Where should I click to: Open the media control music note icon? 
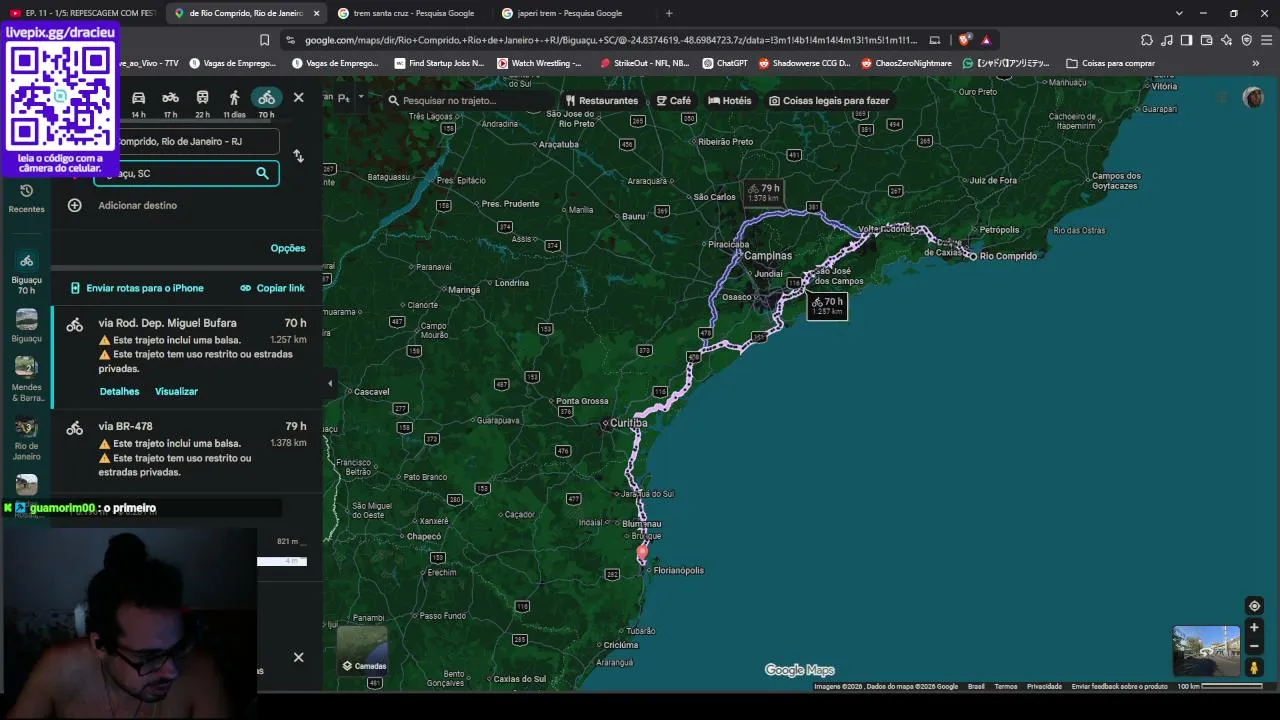(1167, 40)
